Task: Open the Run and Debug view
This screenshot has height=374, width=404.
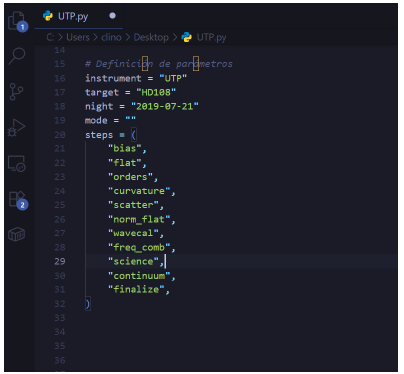Action: point(16,128)
